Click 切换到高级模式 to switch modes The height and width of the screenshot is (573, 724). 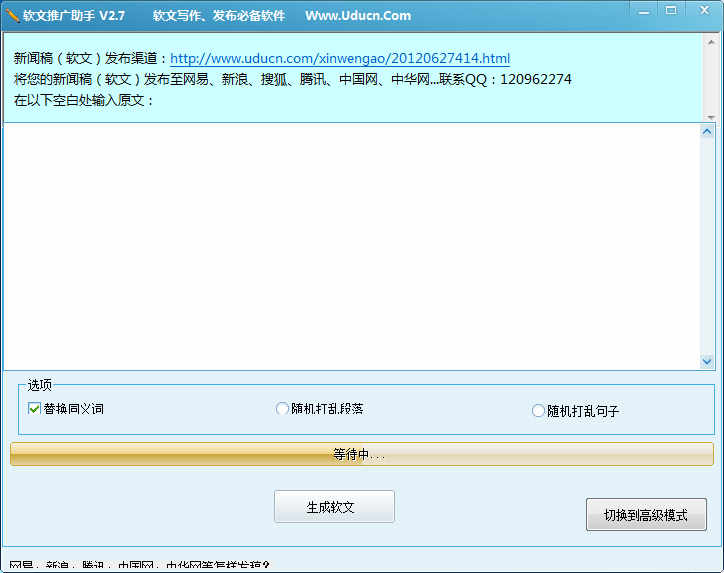[x=646, y=515]
